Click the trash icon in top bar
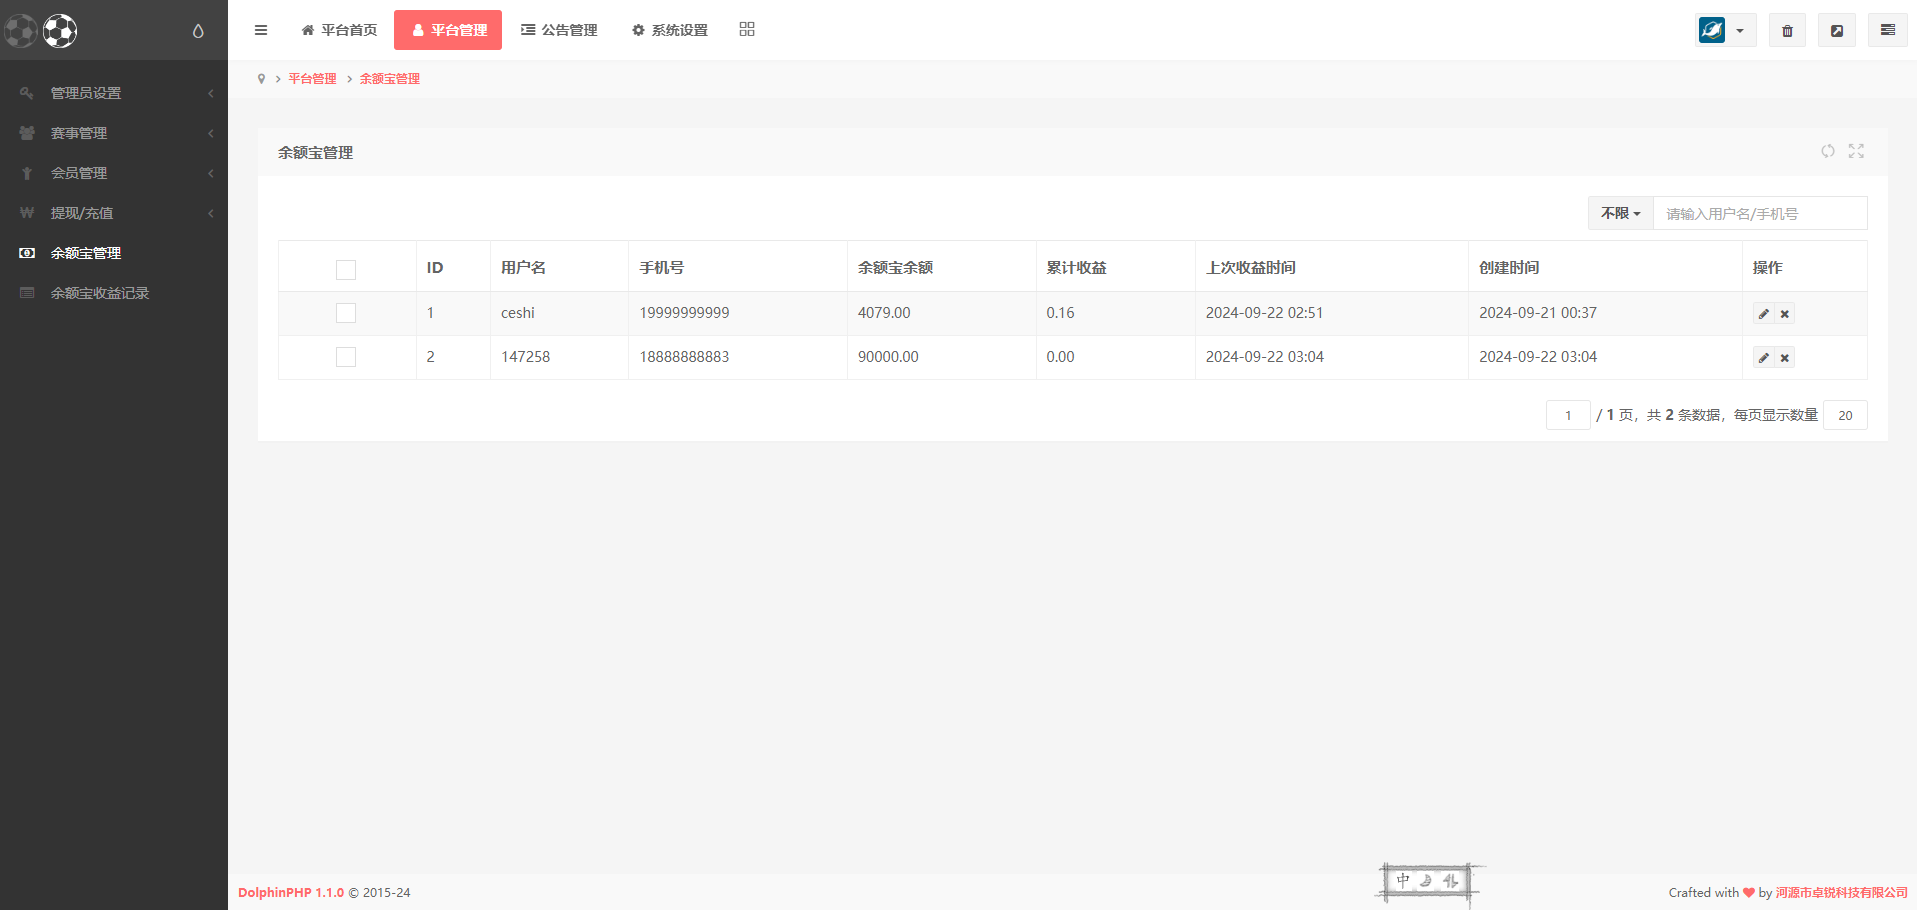The image size is (1917, 910). pos(1787,30)
